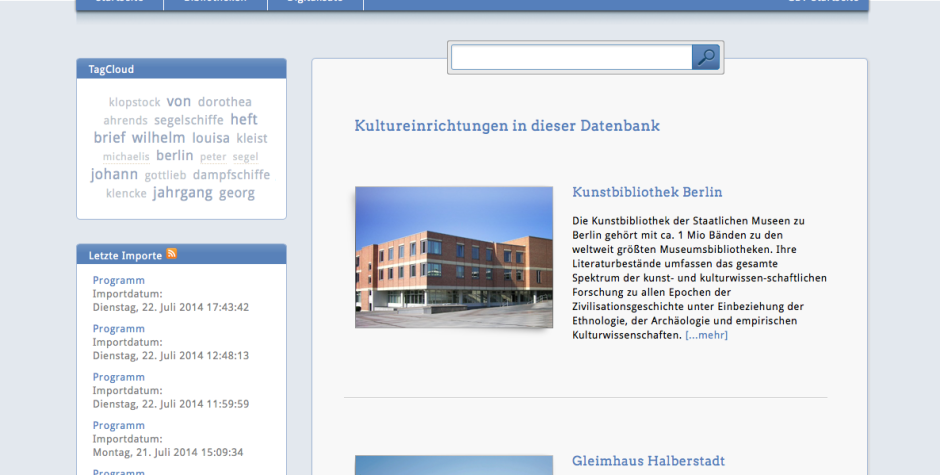This screenshot has width=940, height=475.
Task: Click the date 'Dienstag, 22. Juli 2014 12:48:13'
Action: click(x=171, y=356)
